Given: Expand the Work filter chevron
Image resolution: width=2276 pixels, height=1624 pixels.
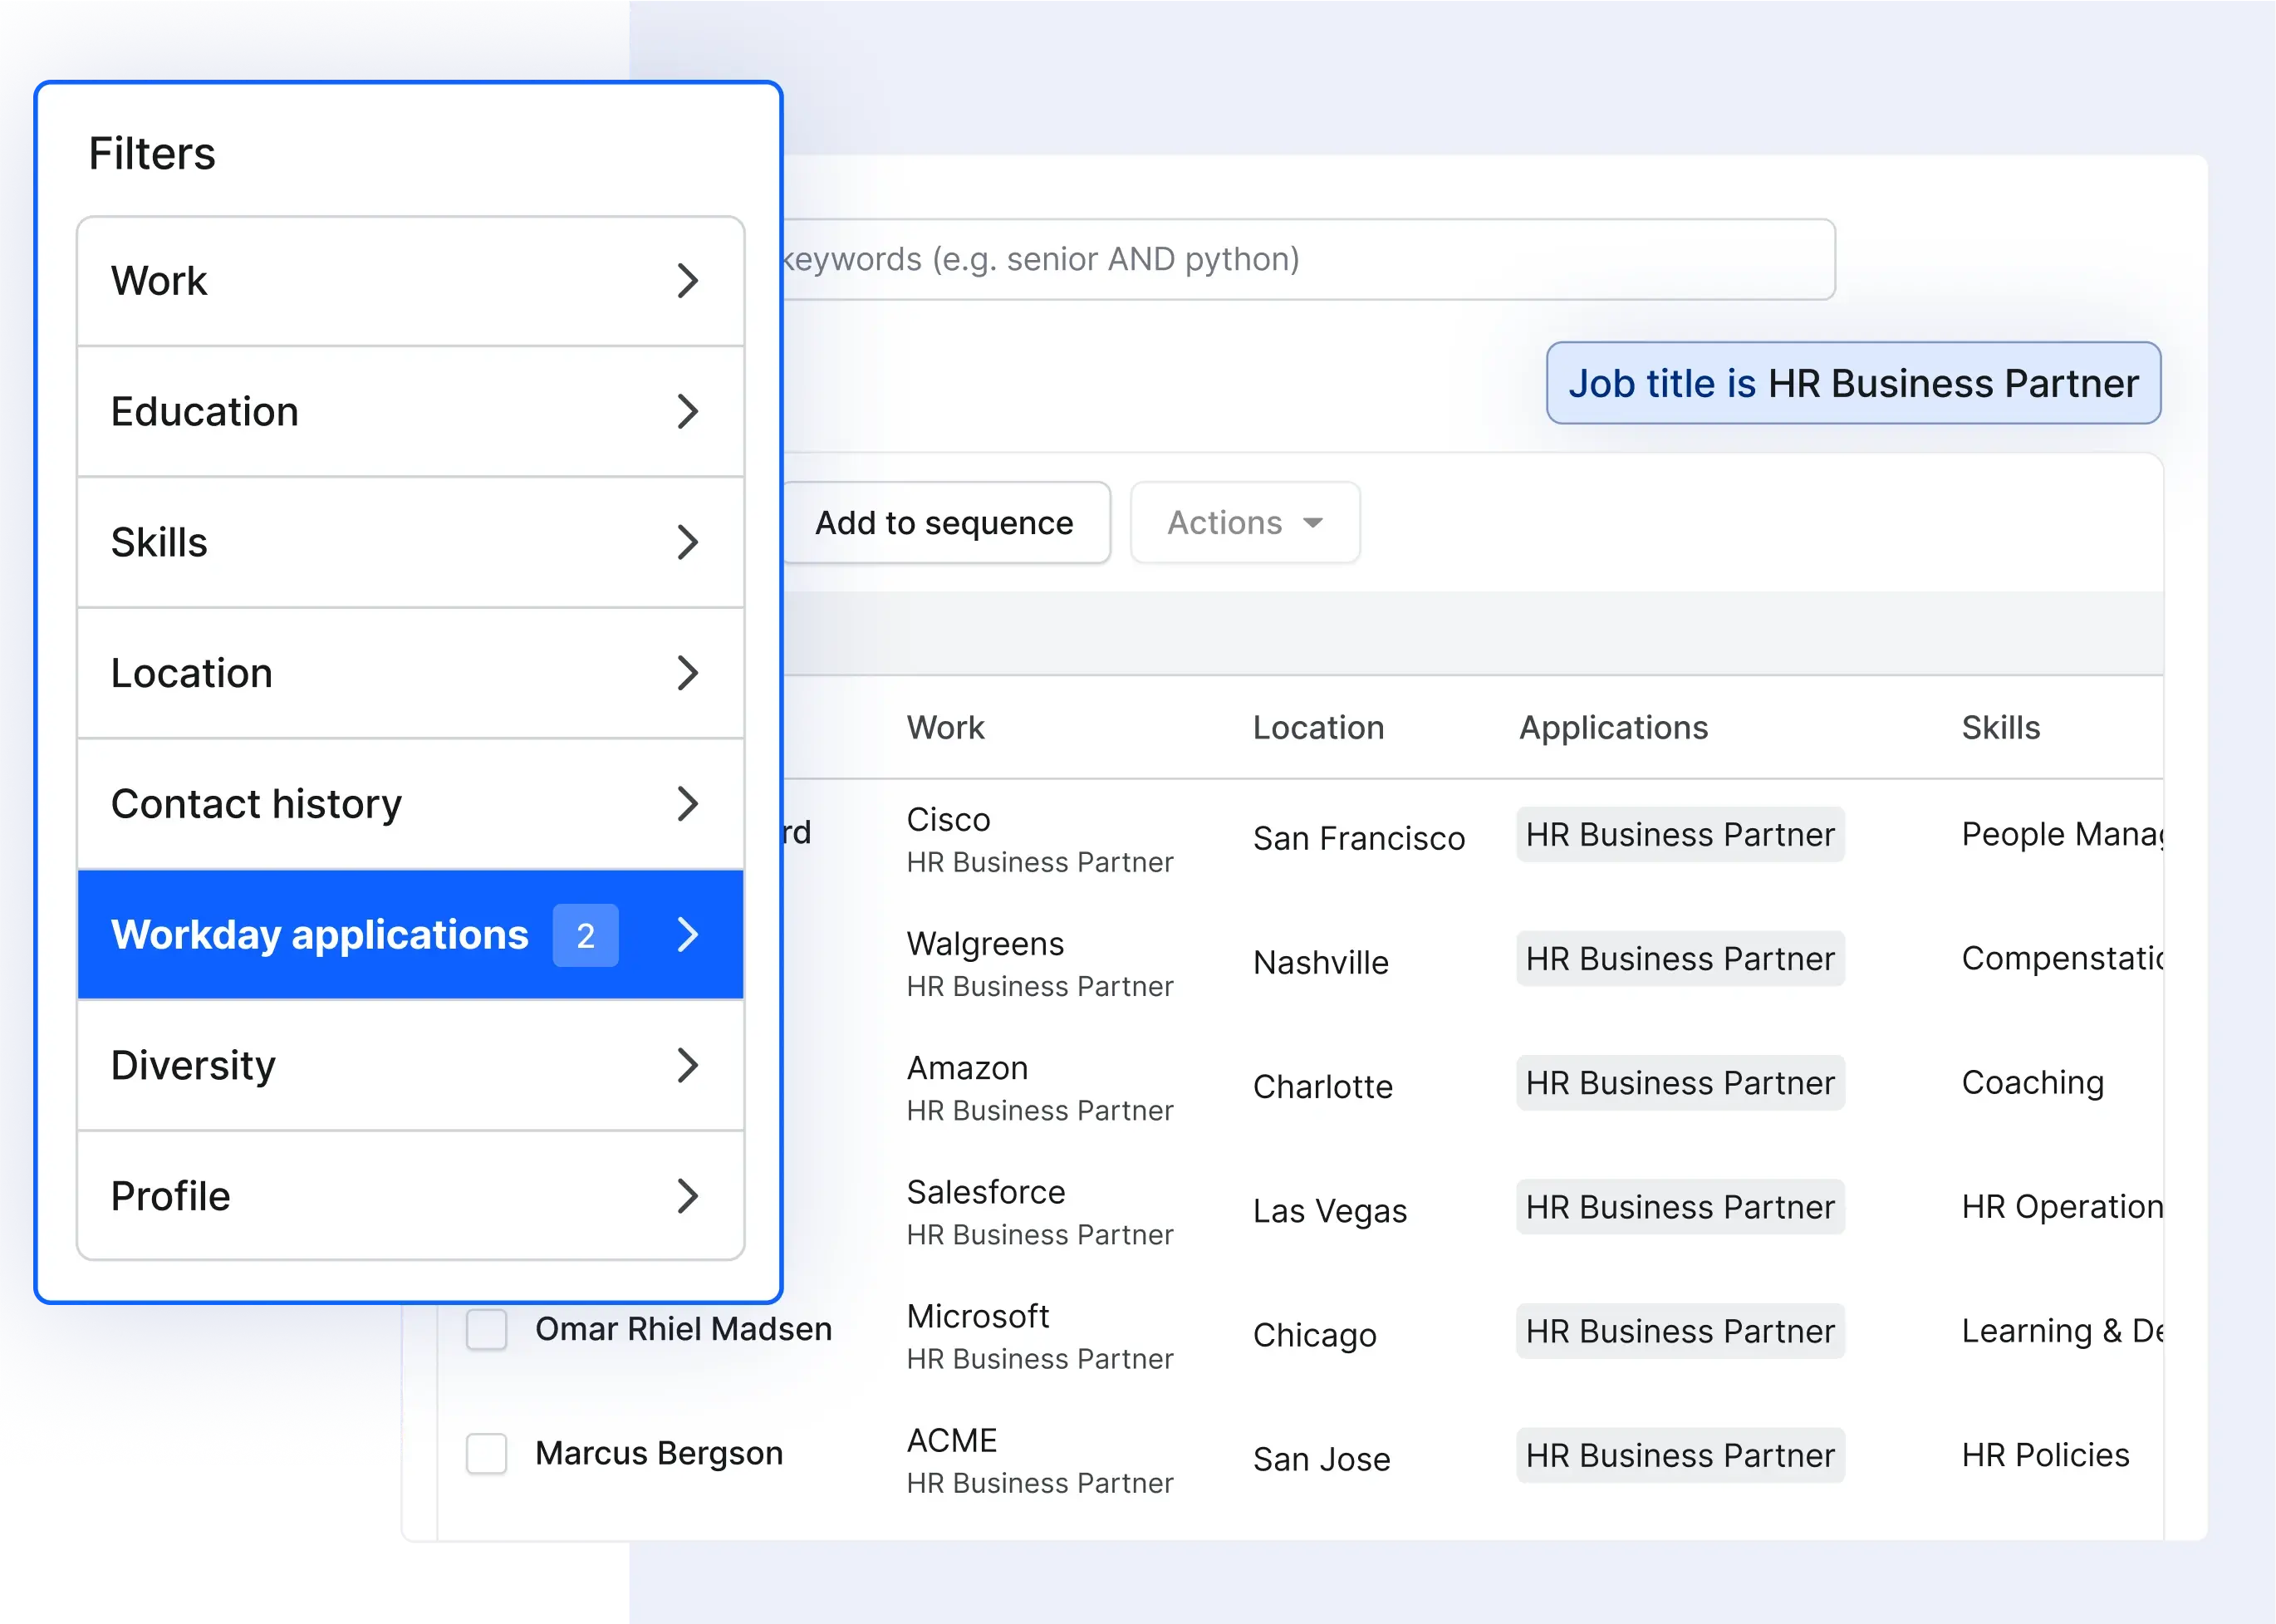Looking at the screenshot, I should (687, 281).
